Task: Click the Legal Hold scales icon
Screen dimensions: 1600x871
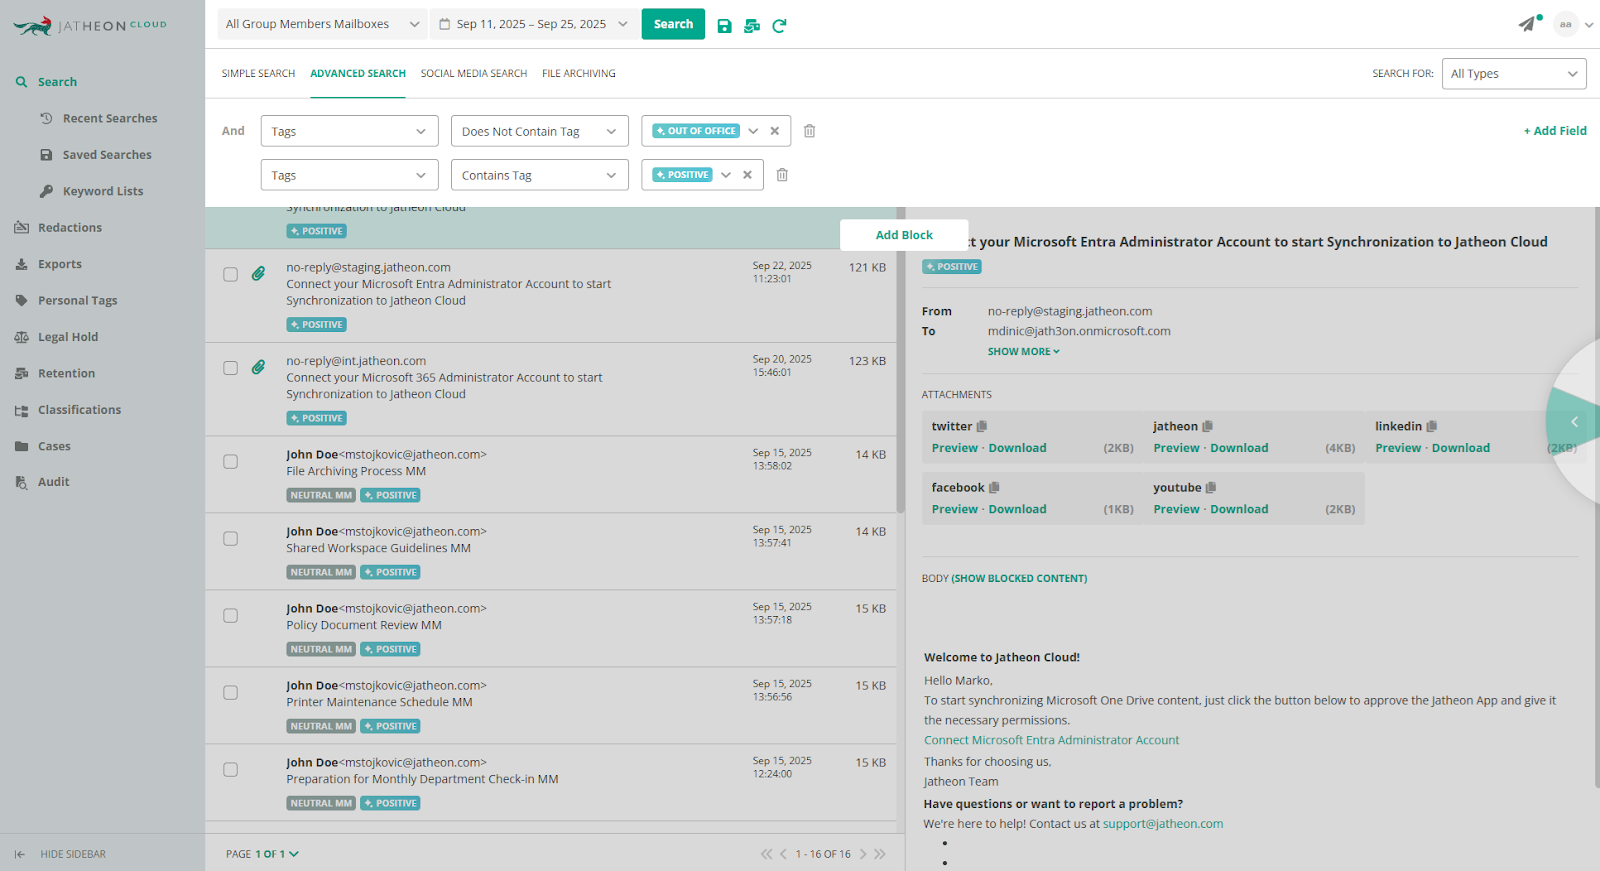Action: click(x=21, y=337)
